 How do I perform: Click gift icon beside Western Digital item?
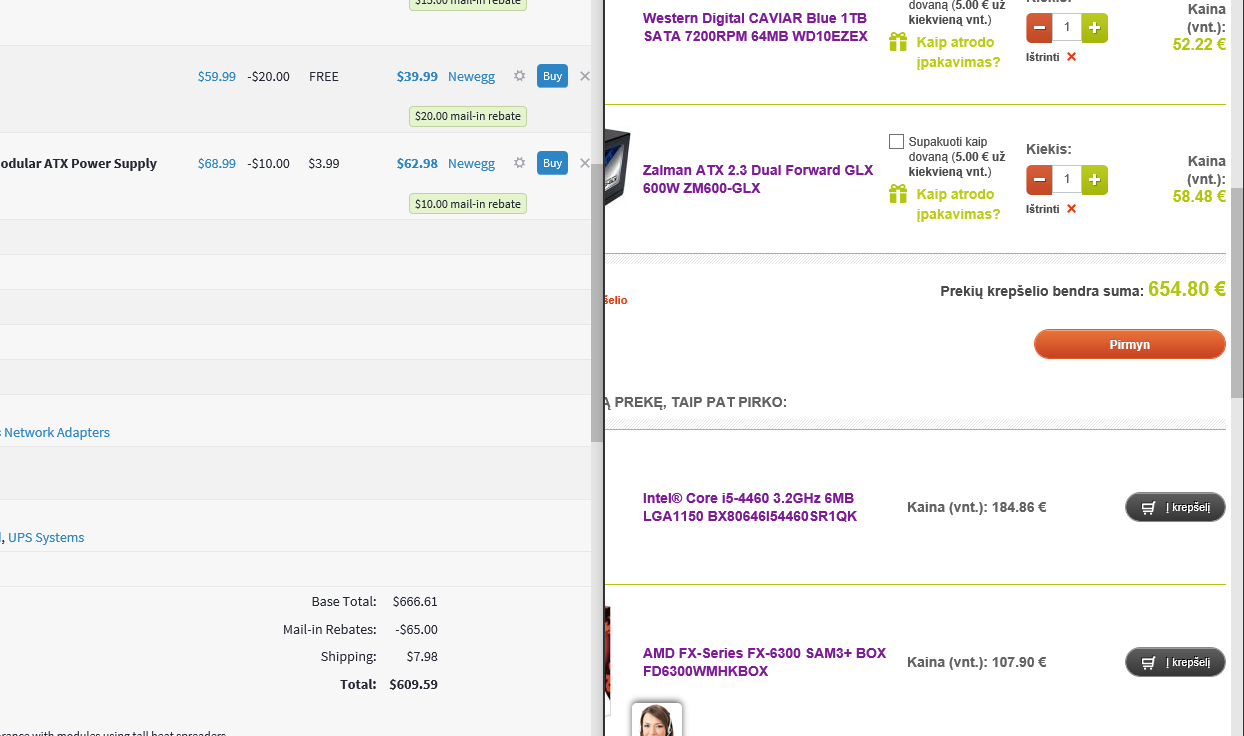tap(898, 42)
